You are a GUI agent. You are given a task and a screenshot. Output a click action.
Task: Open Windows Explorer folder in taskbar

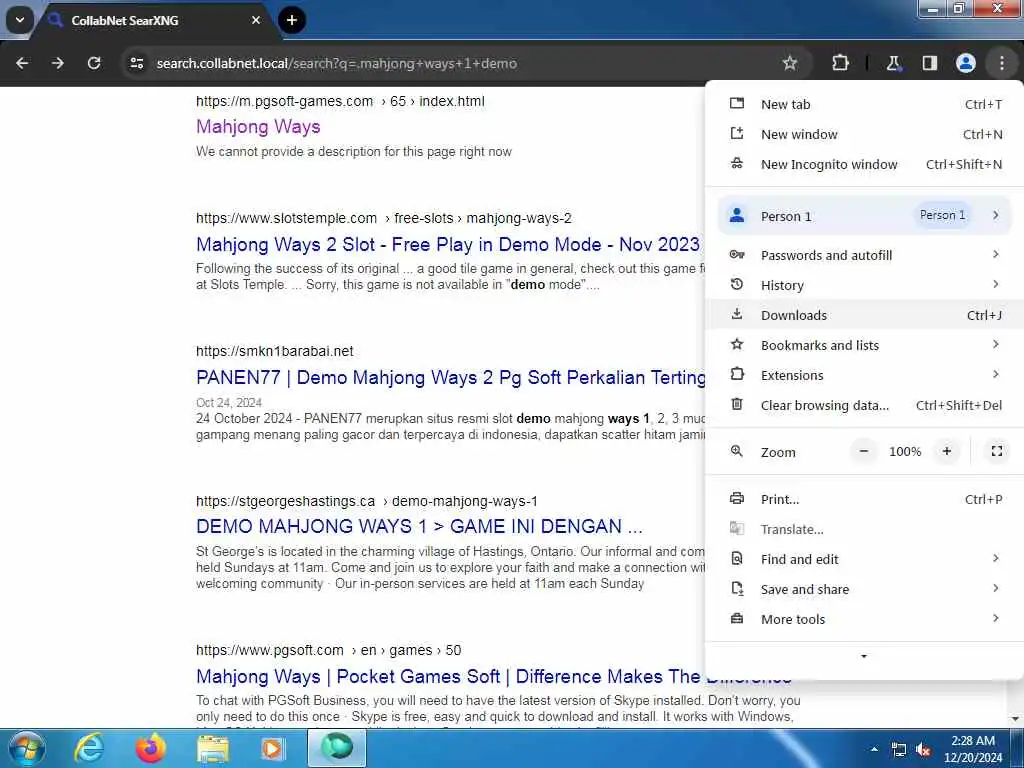(213, 748)
